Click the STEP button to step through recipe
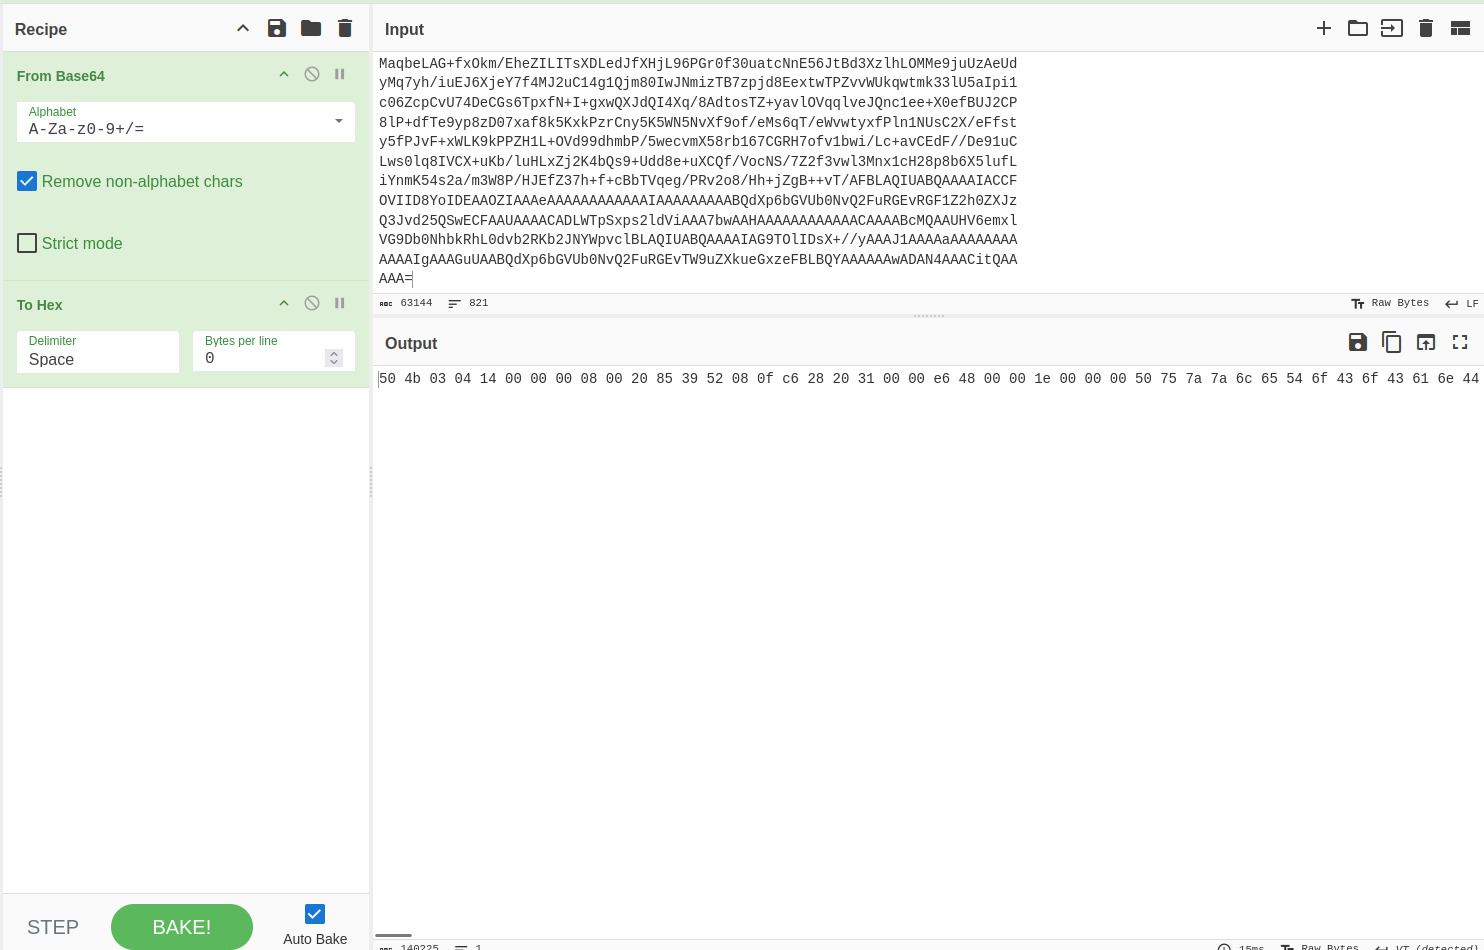This screenshot has height=950, width=1484. point(53,927)
